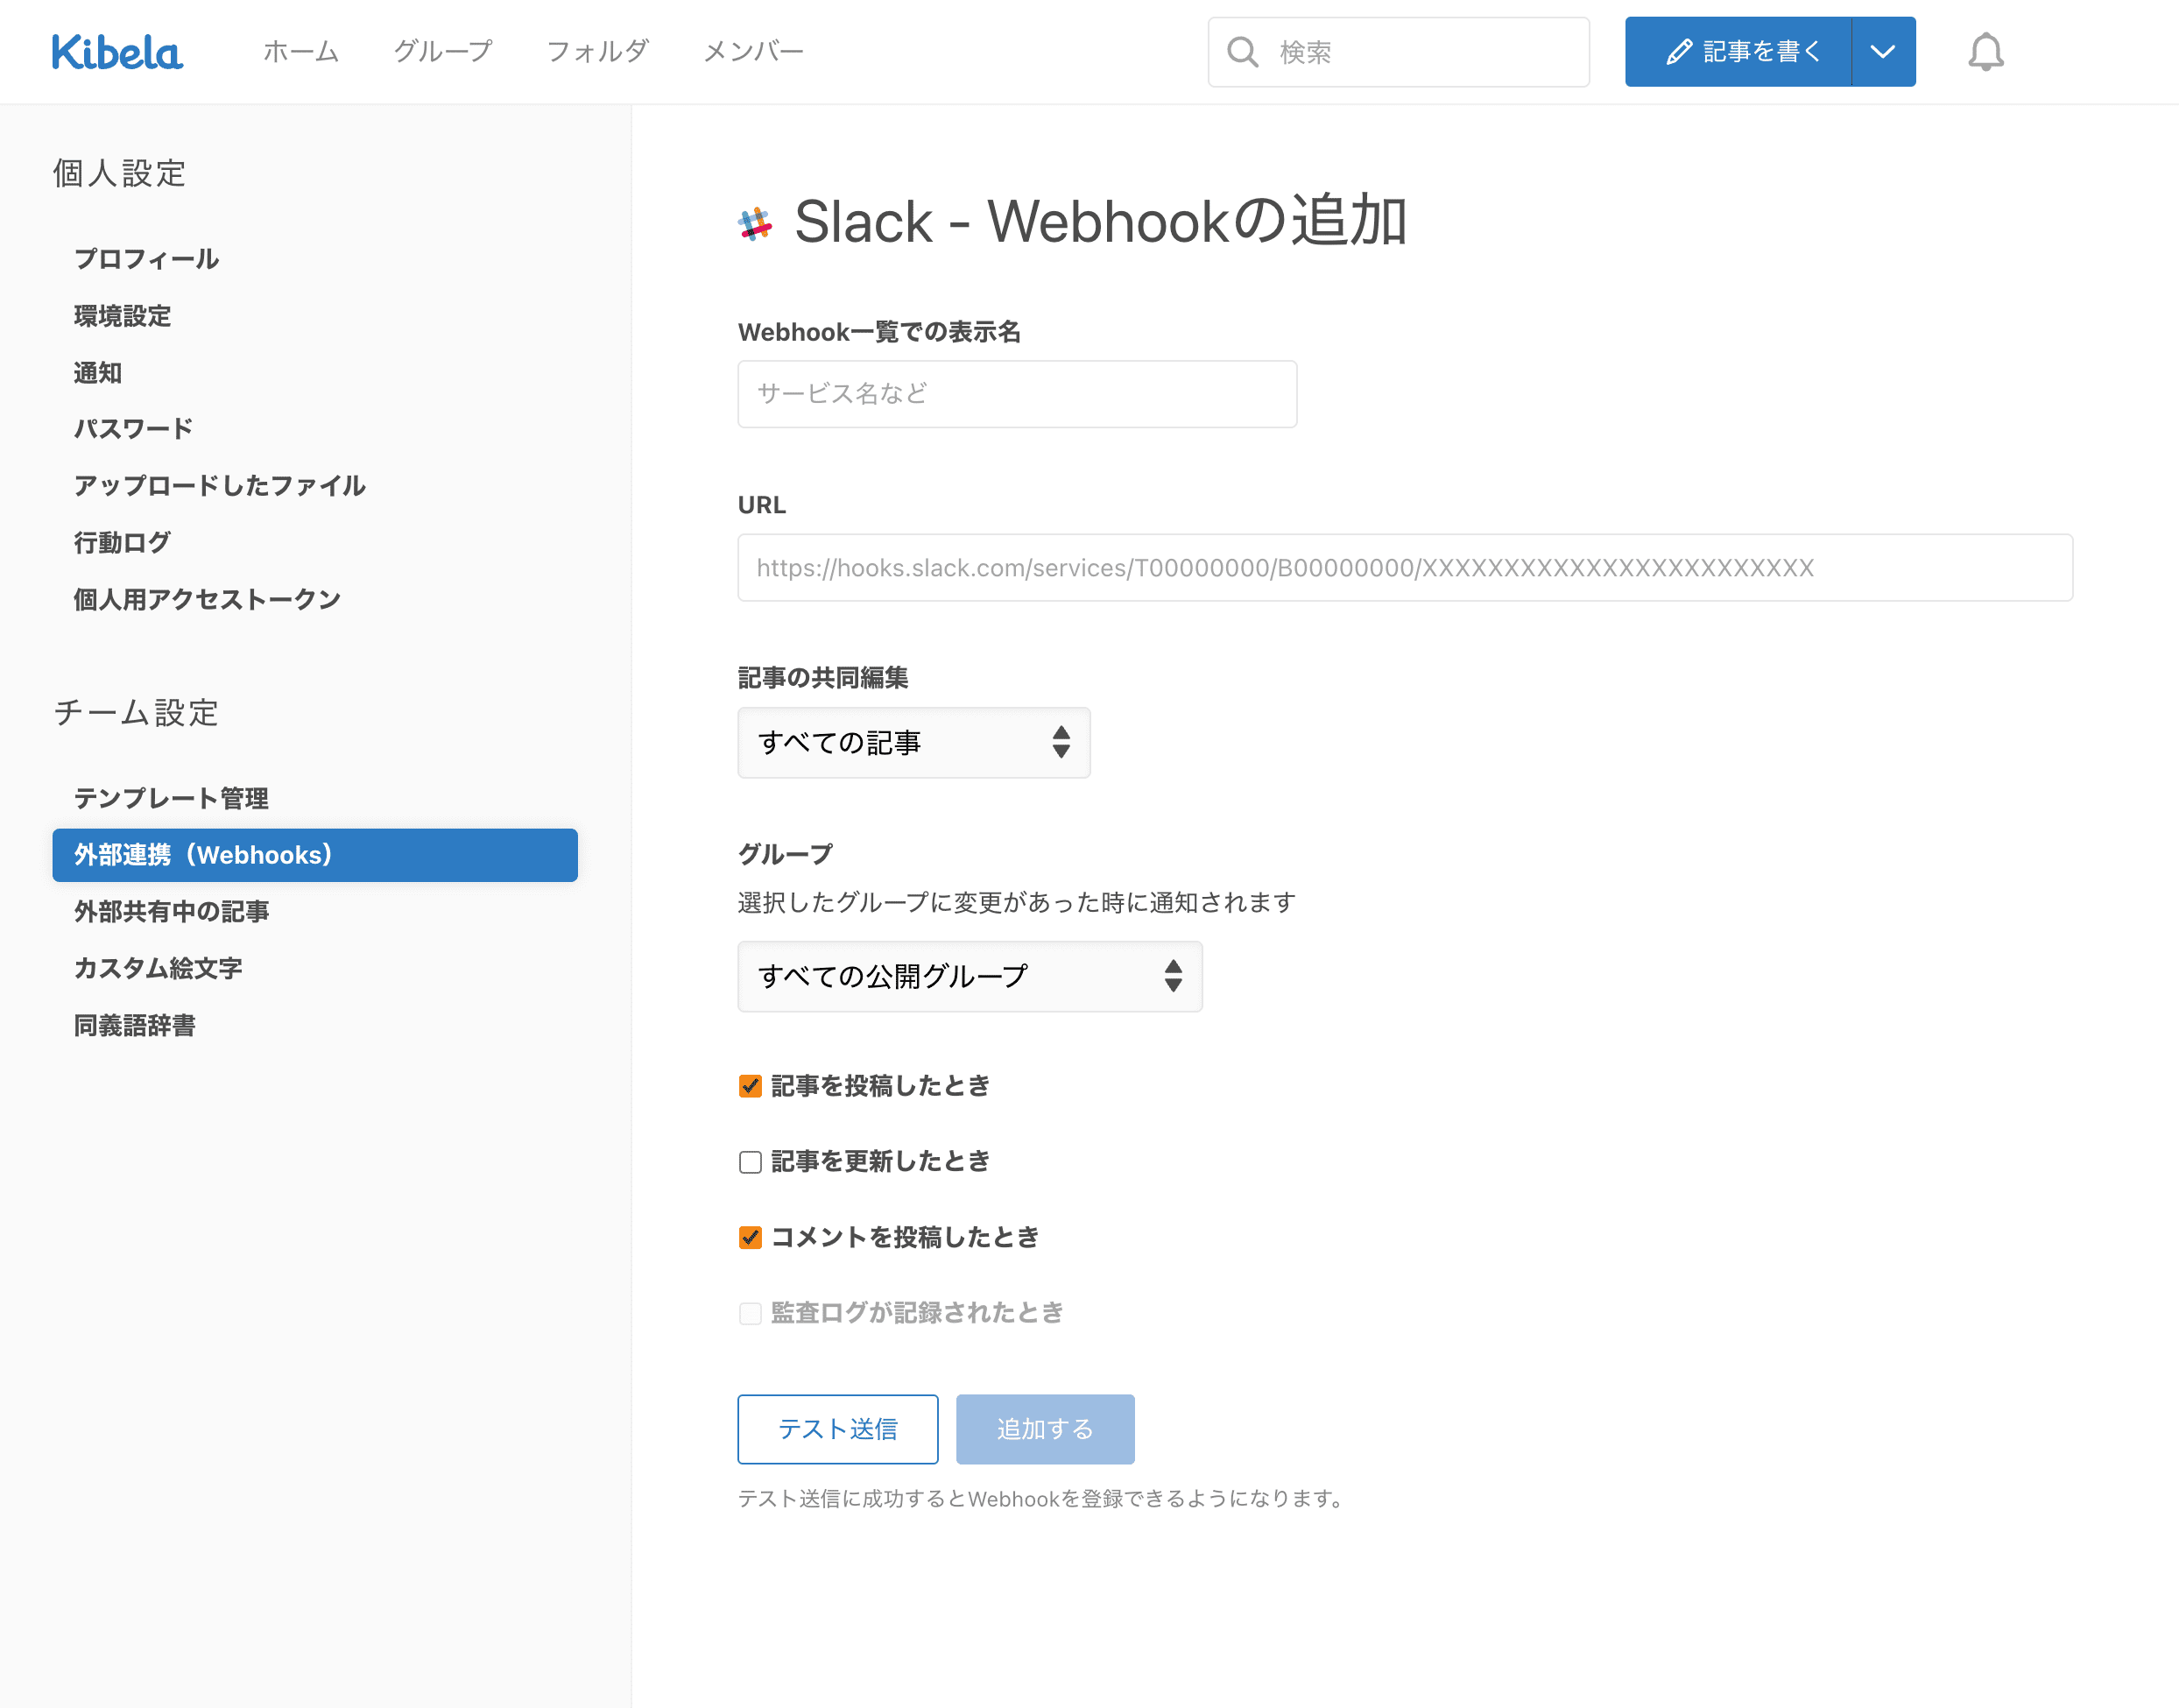The width and height of the screenshot is (2179, 1708).
Task: Click the dropdown arrow next to 記事を書く
Action: point(1884,50)
